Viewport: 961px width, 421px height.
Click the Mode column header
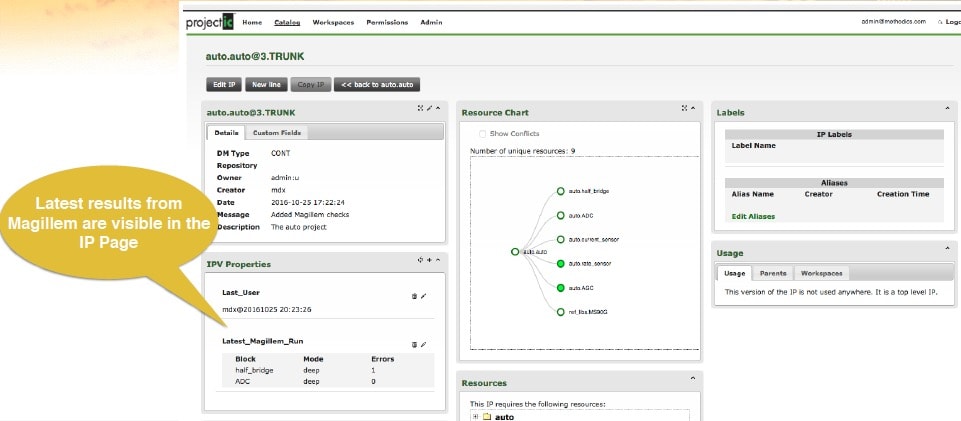(x=313, y=359)
